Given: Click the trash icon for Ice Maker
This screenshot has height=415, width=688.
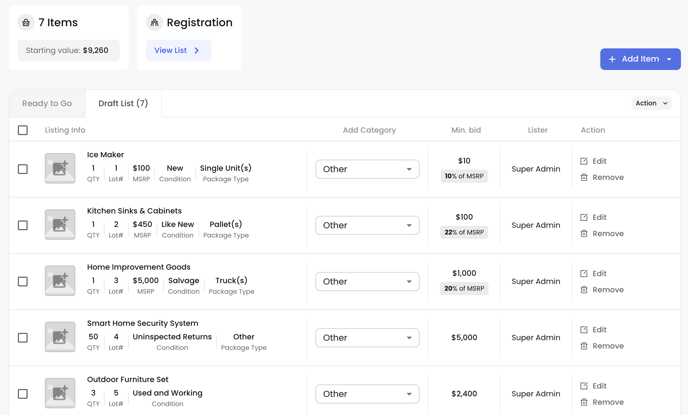Looking at the screenshot, I should pyautogui.click(x=584, y=178).
